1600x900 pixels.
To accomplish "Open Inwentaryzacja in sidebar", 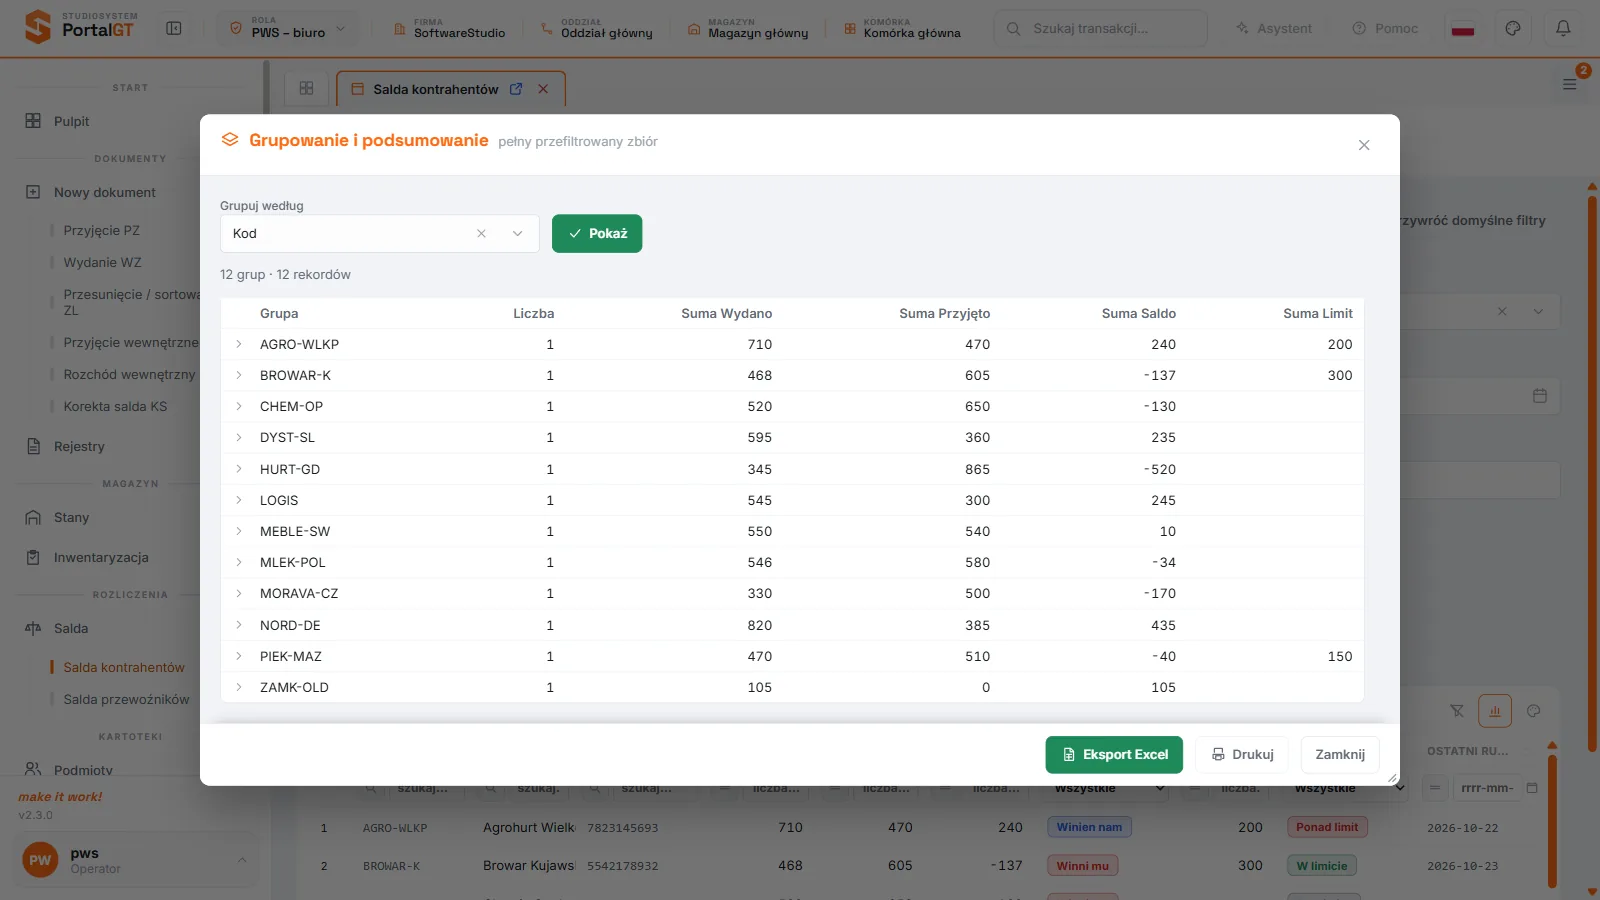I will (101, 557).
